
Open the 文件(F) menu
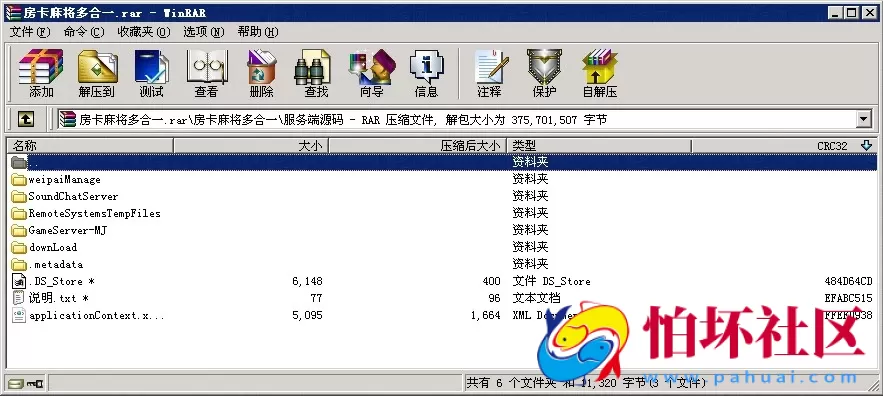[x=30, y=32]
